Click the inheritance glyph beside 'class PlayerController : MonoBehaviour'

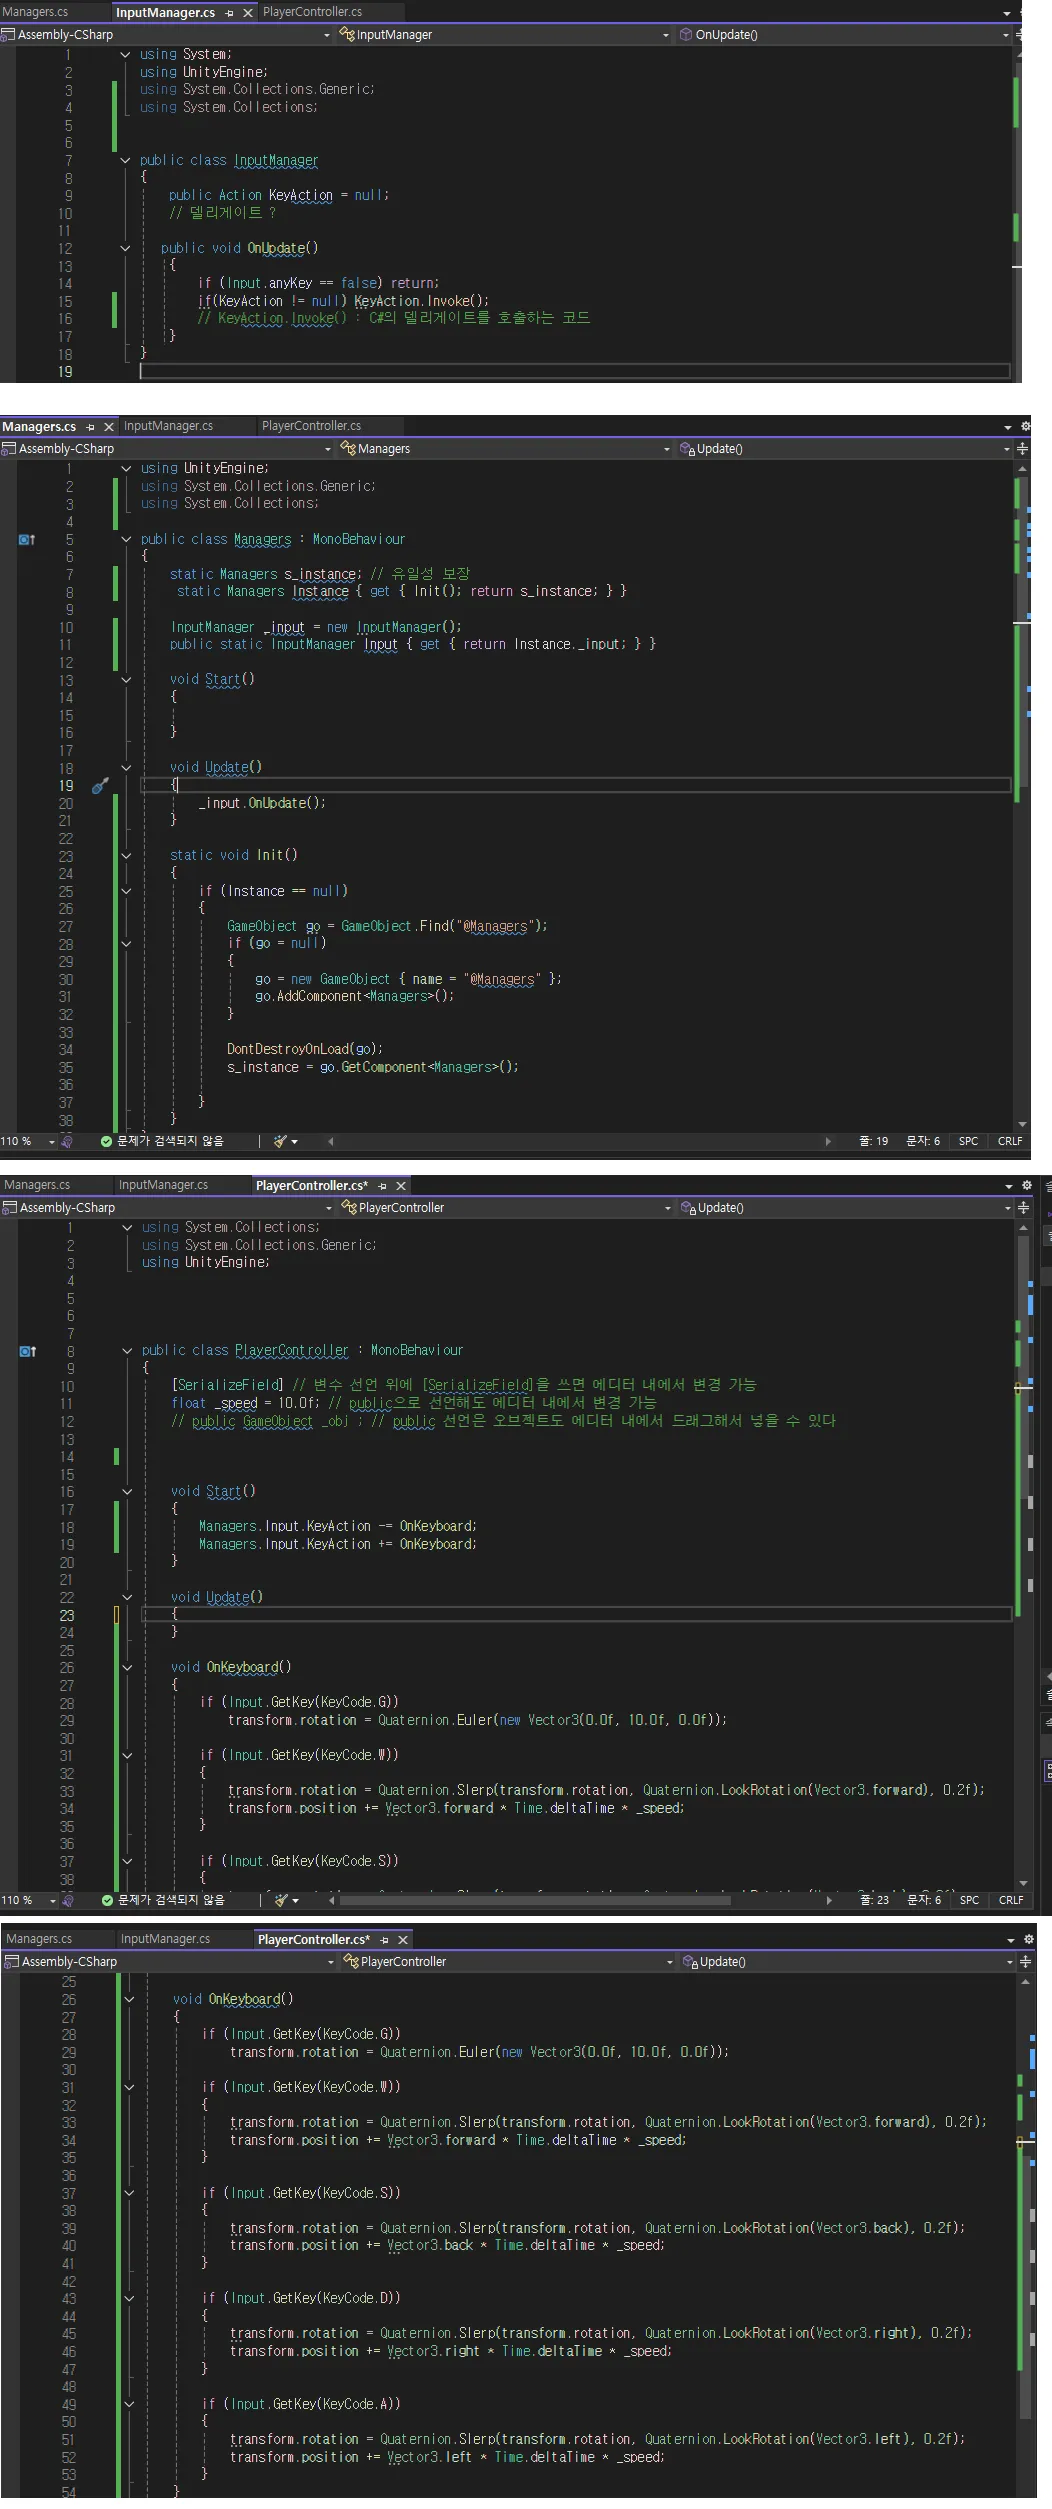coord(28,1351)
